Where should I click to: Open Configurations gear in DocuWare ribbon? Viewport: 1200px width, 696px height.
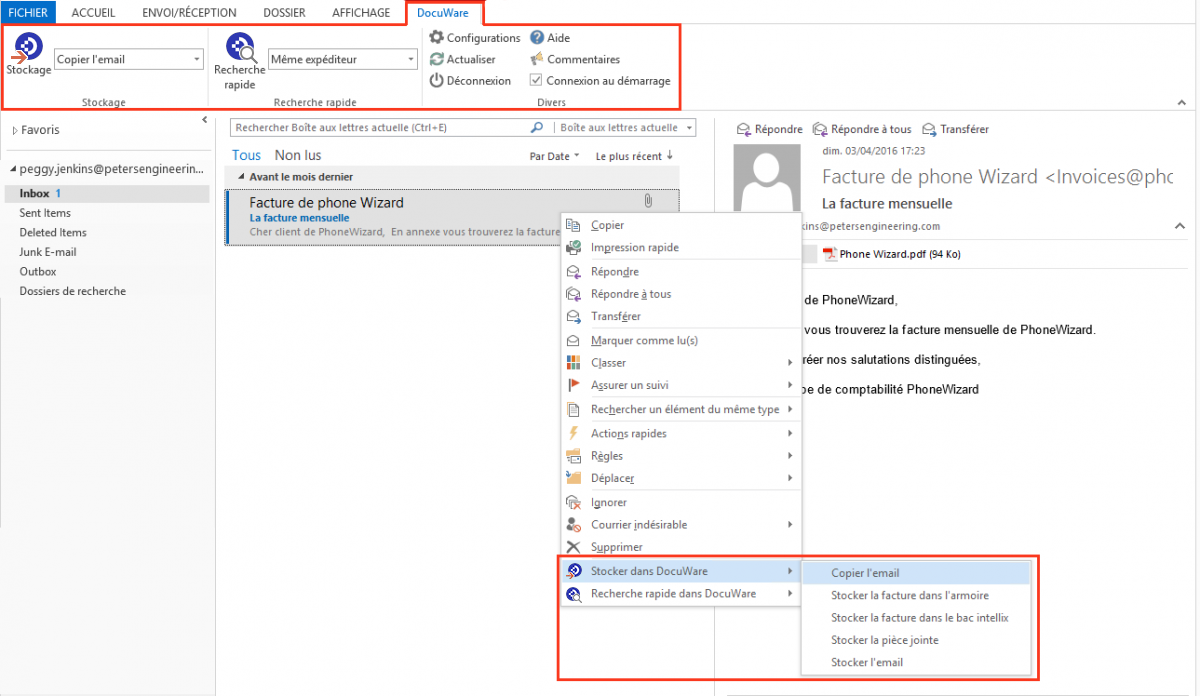pos(436,38)
